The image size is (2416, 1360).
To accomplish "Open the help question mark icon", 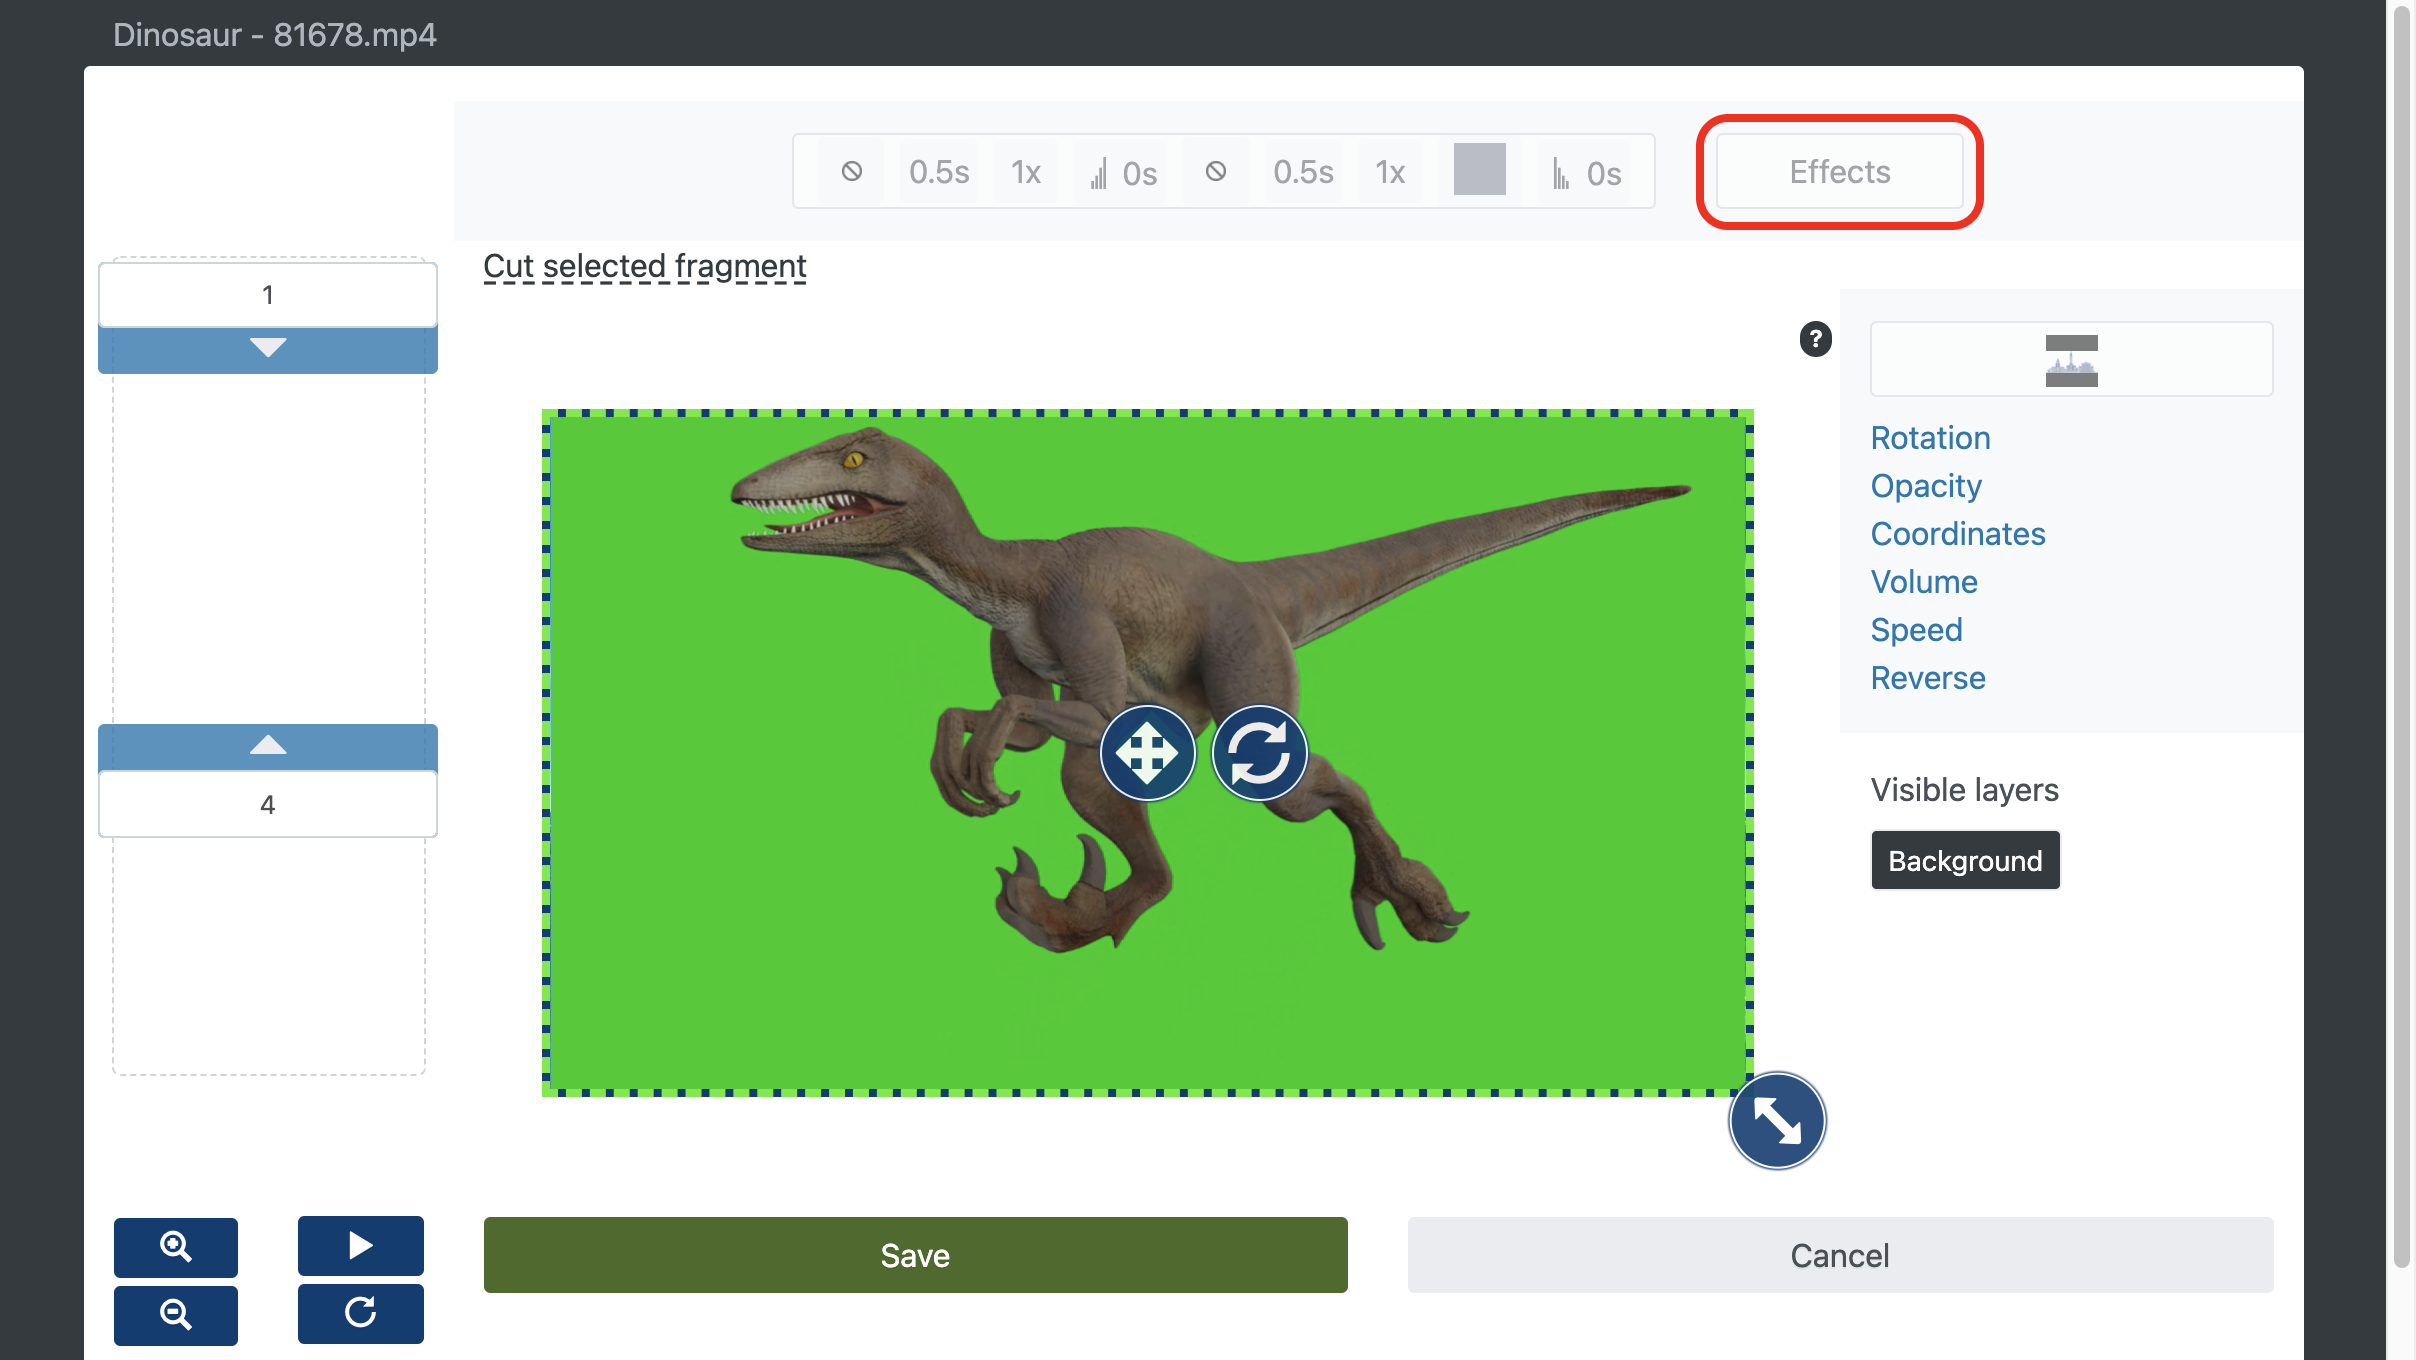I will (x=1816, y=339).
